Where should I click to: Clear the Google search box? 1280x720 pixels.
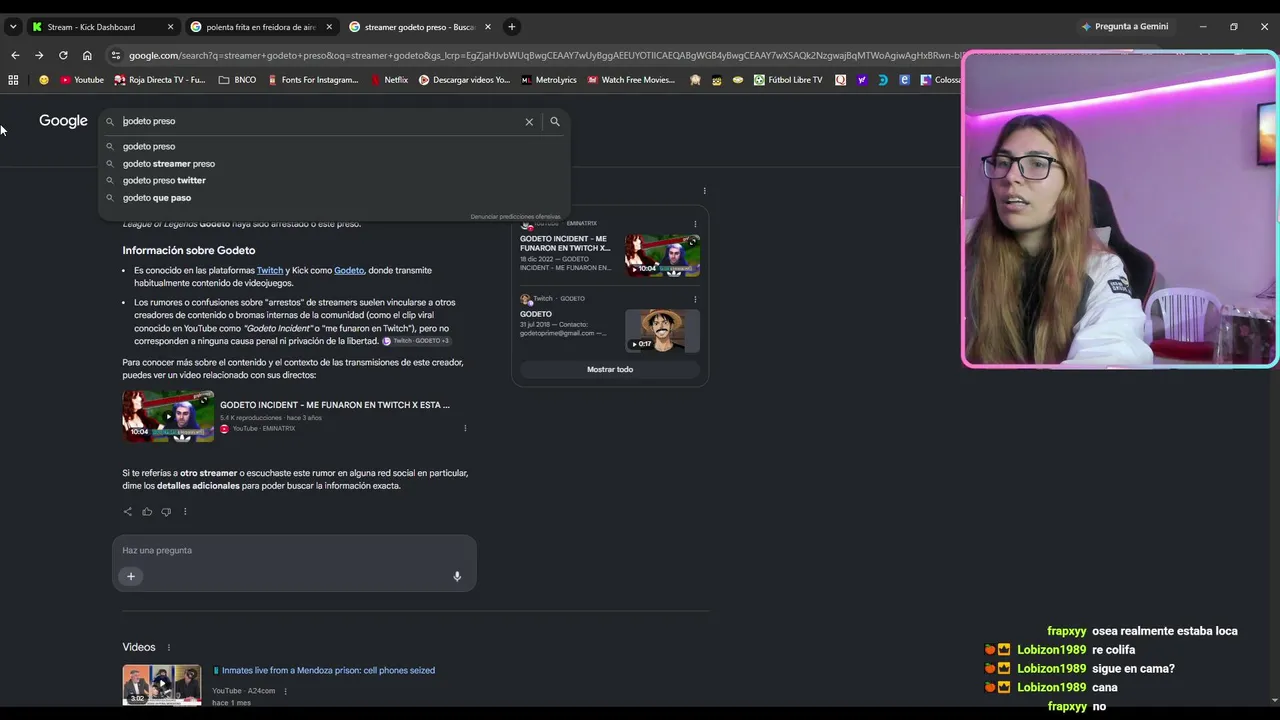(x=529, y=122)
